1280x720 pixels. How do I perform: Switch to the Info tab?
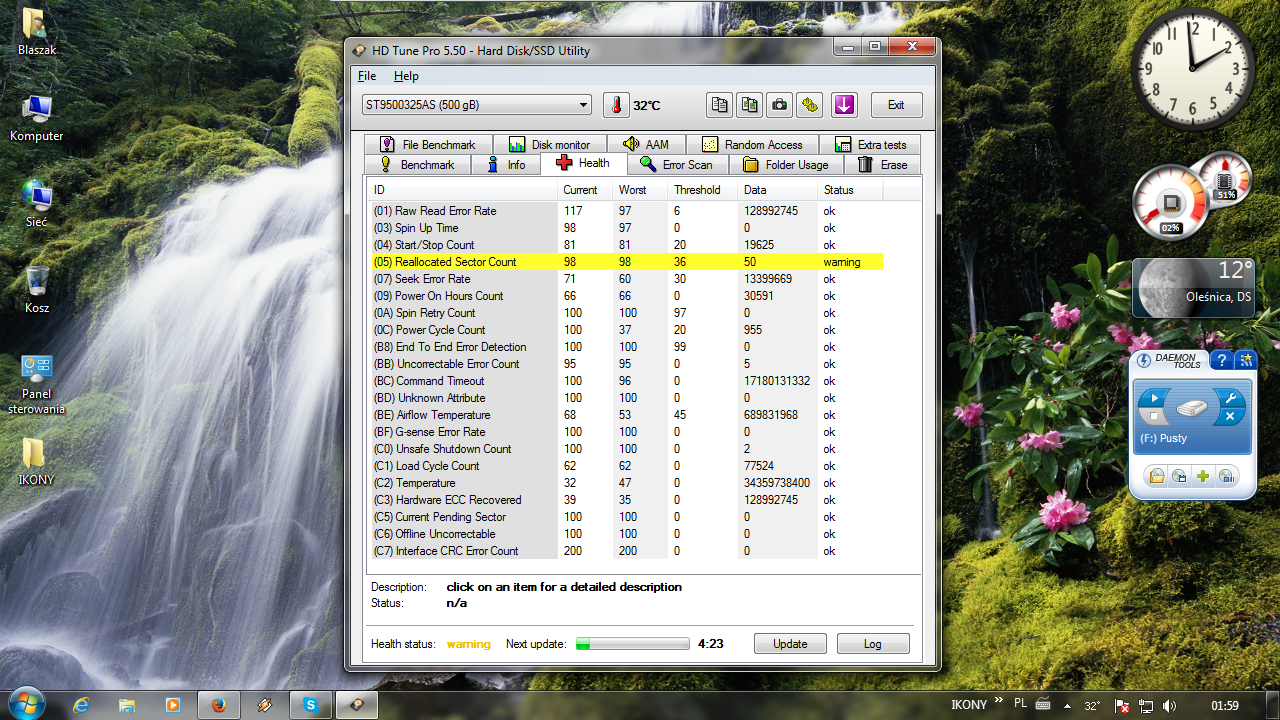click(x=506, y=165)
